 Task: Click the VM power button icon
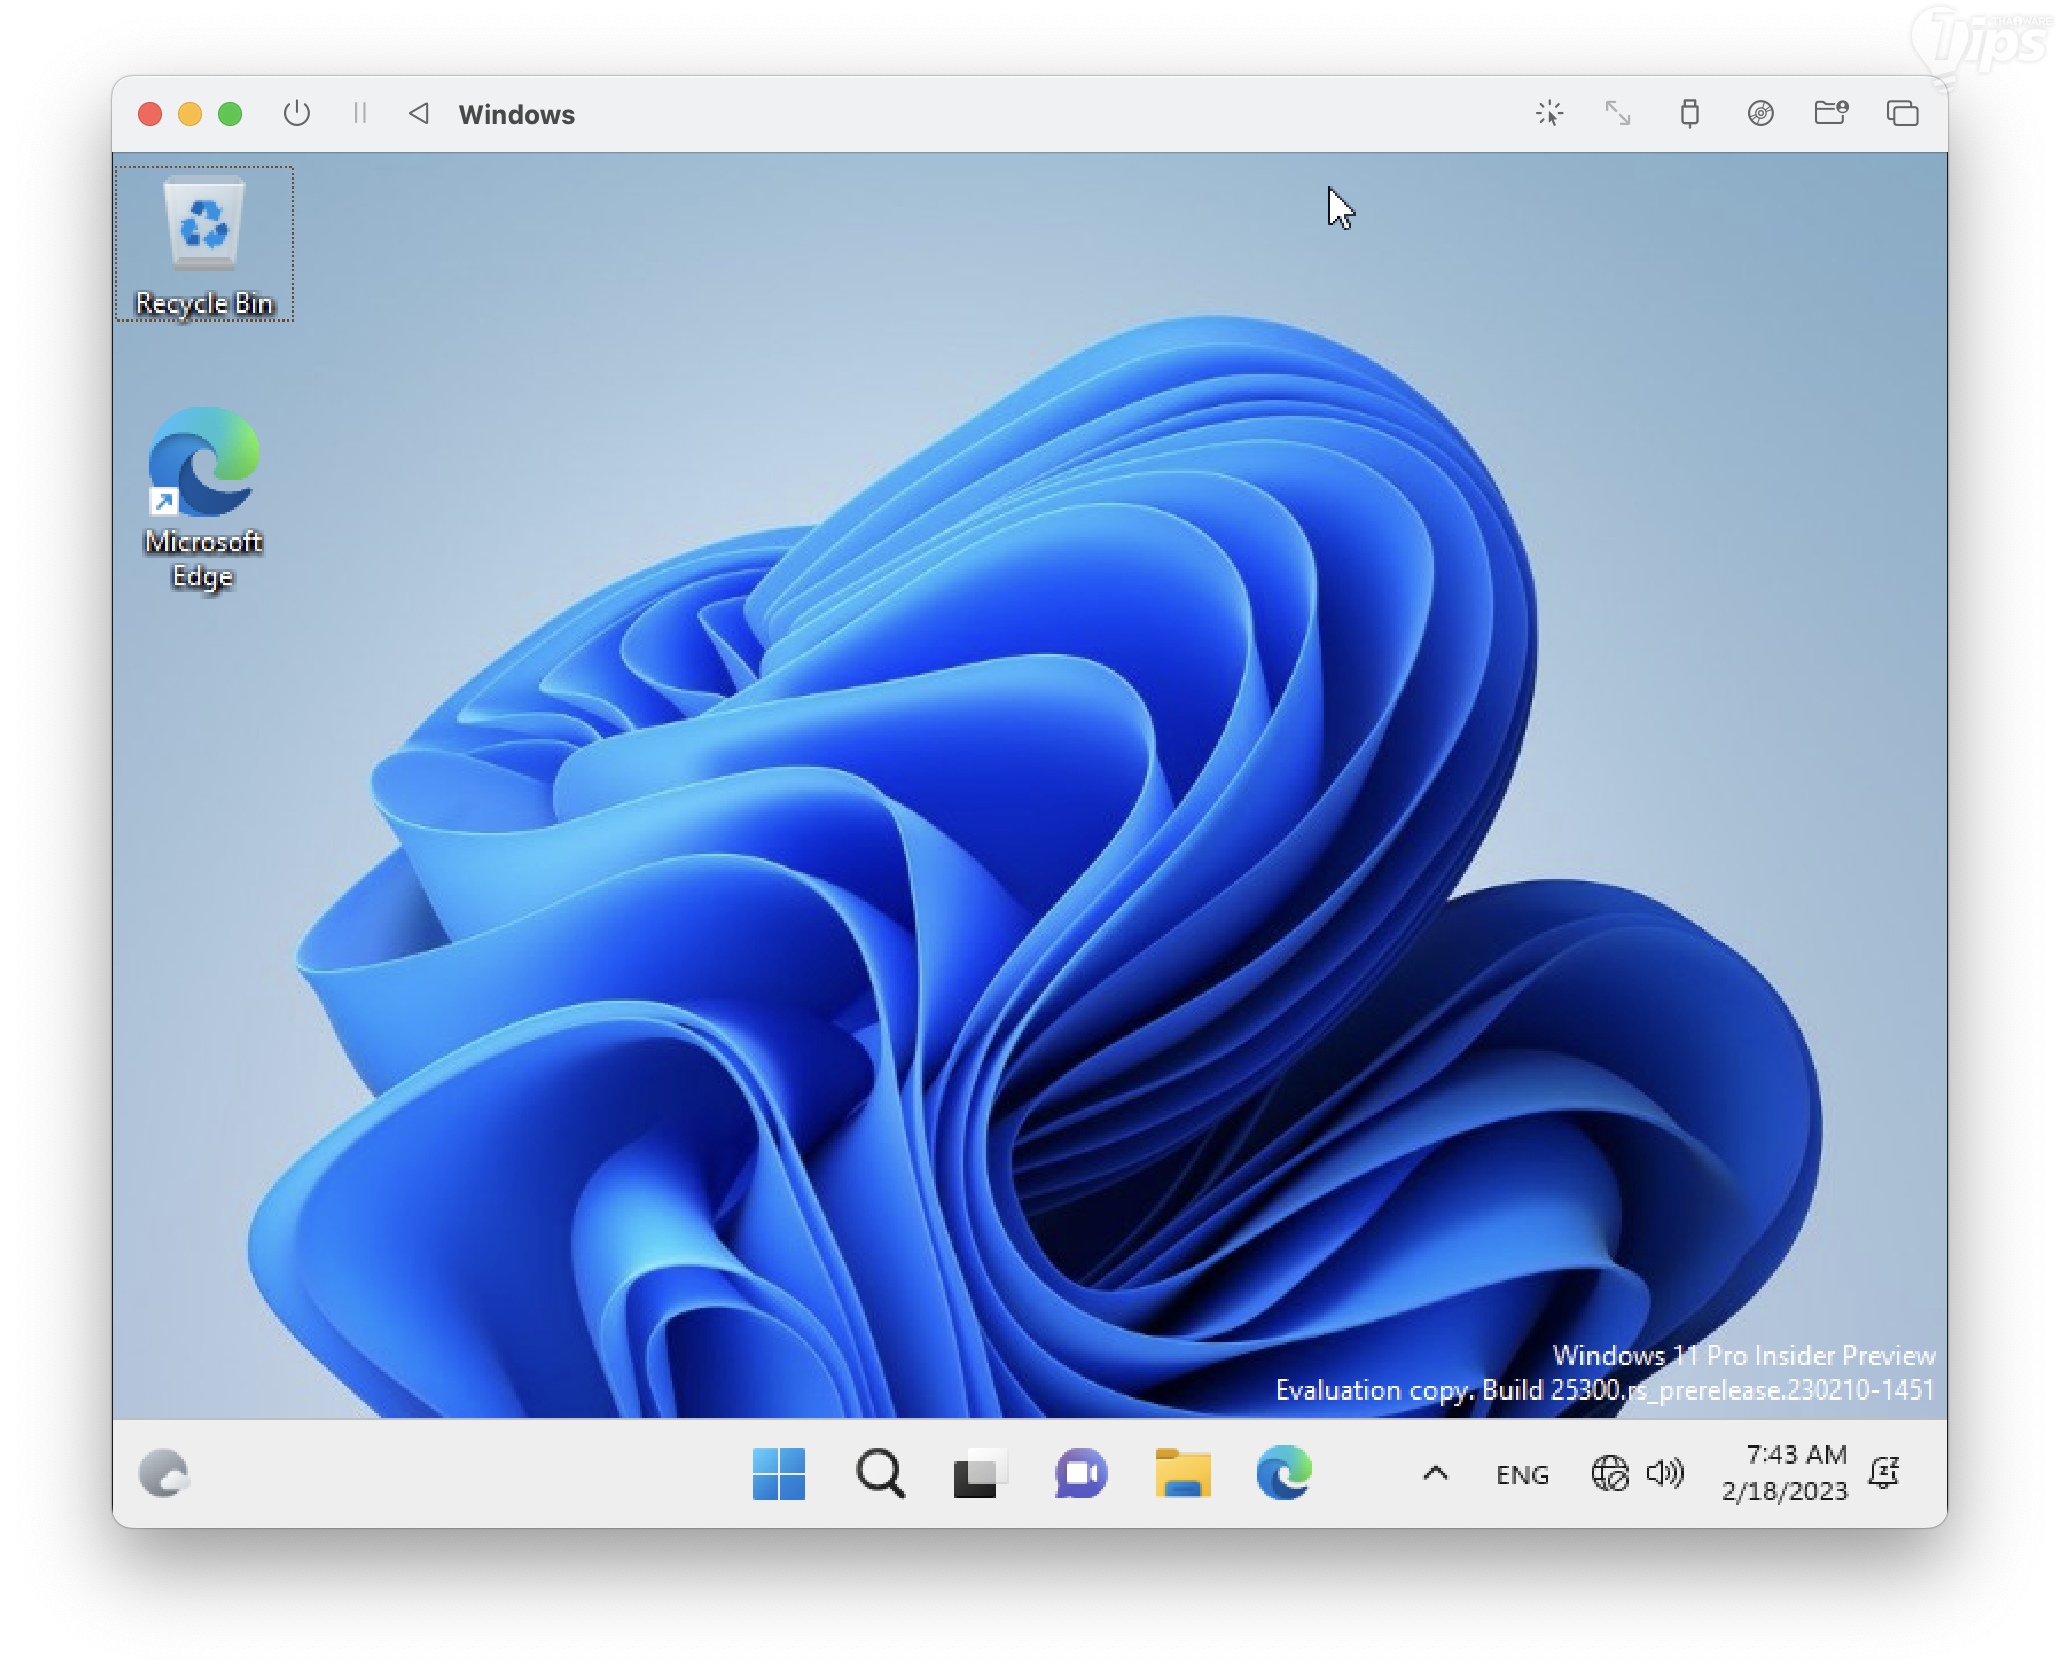(x=297, y=114)
